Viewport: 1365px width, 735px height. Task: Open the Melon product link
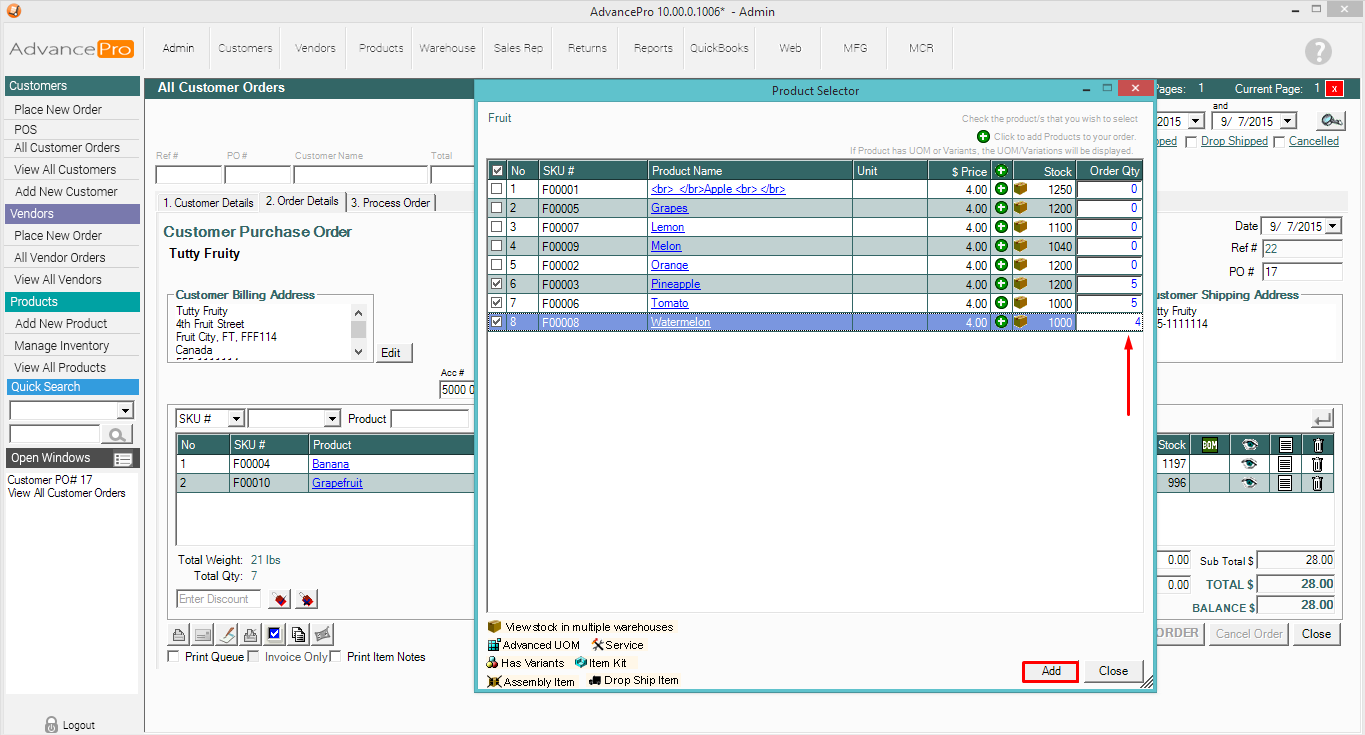click(666, 246)
